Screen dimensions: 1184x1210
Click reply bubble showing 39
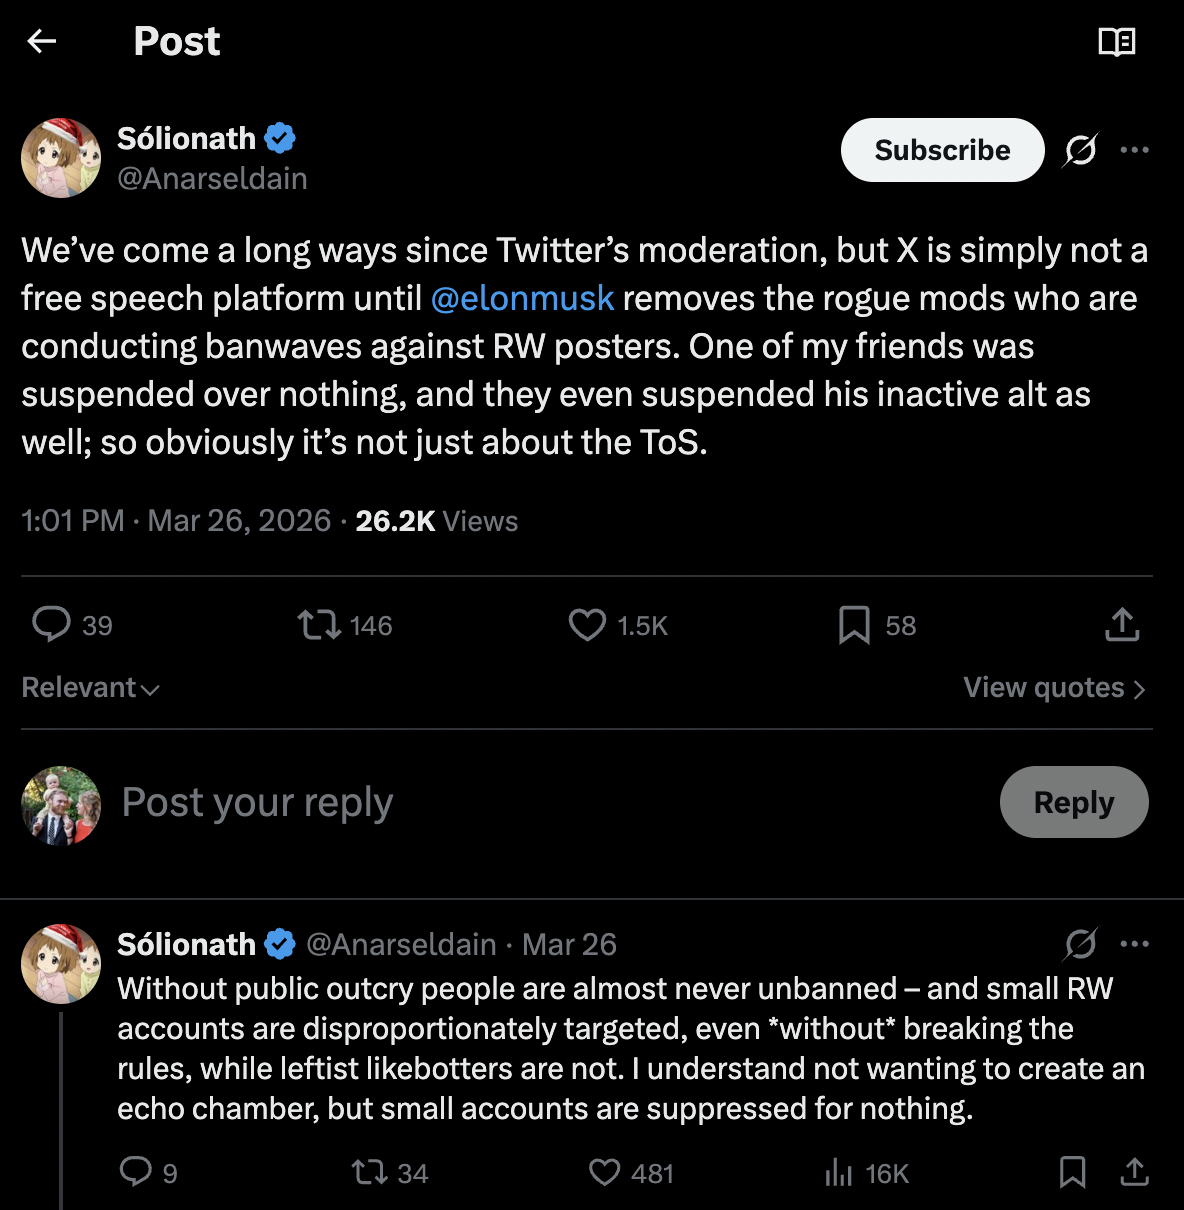click(x=52, y=624)
